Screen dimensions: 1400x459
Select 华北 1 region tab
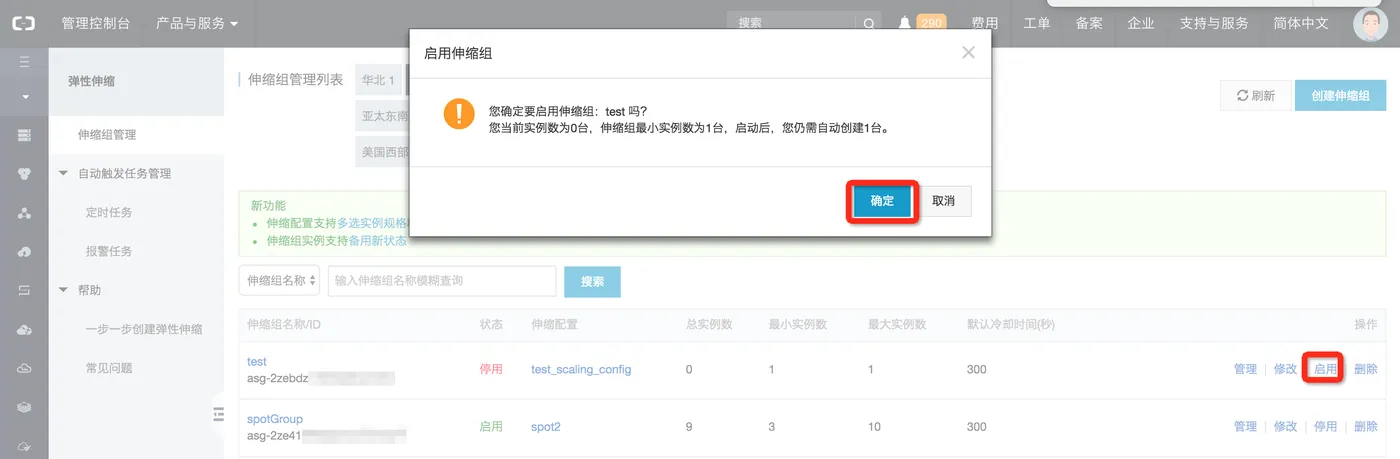379,80
